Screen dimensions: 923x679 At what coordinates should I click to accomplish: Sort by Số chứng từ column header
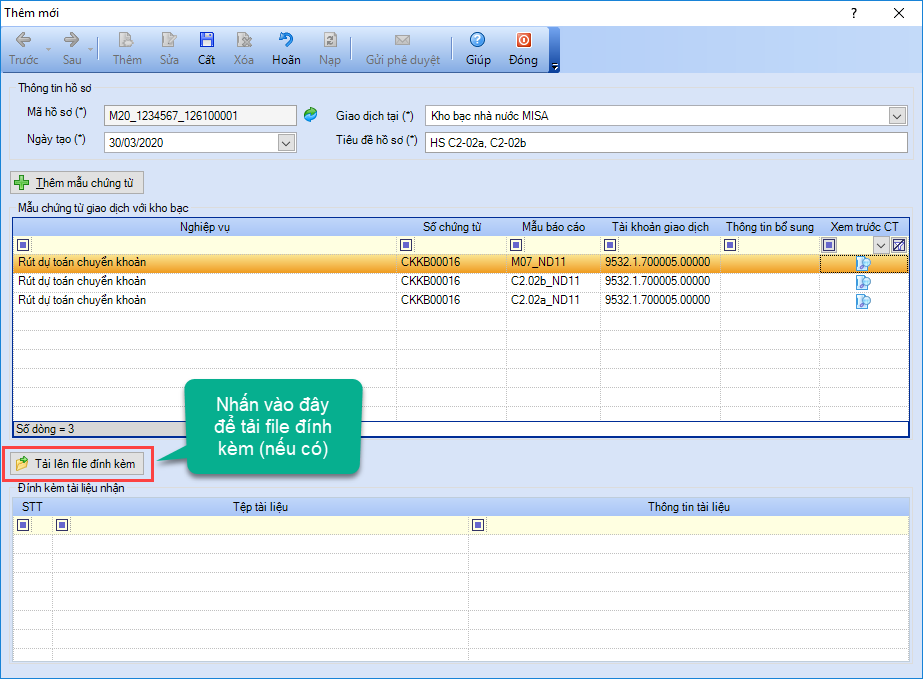tap(451, 227)
